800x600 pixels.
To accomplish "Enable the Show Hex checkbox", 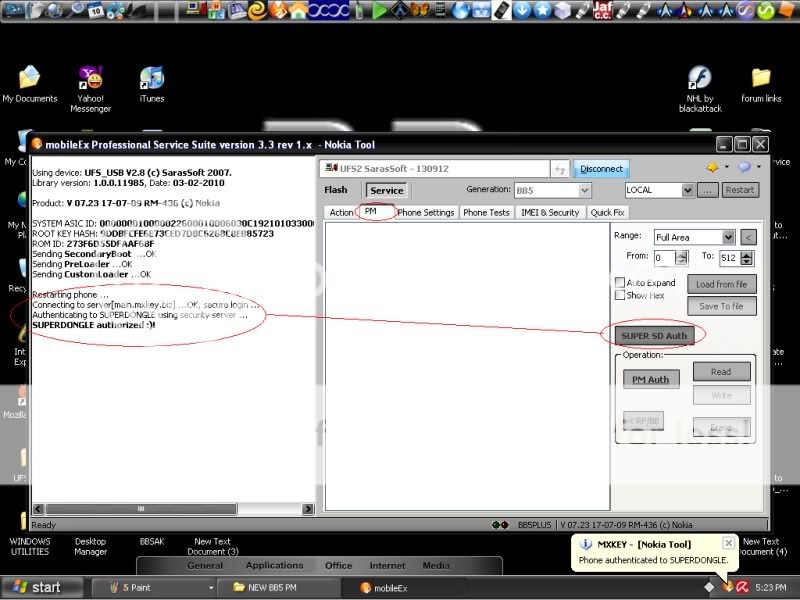I will [620, 295].
